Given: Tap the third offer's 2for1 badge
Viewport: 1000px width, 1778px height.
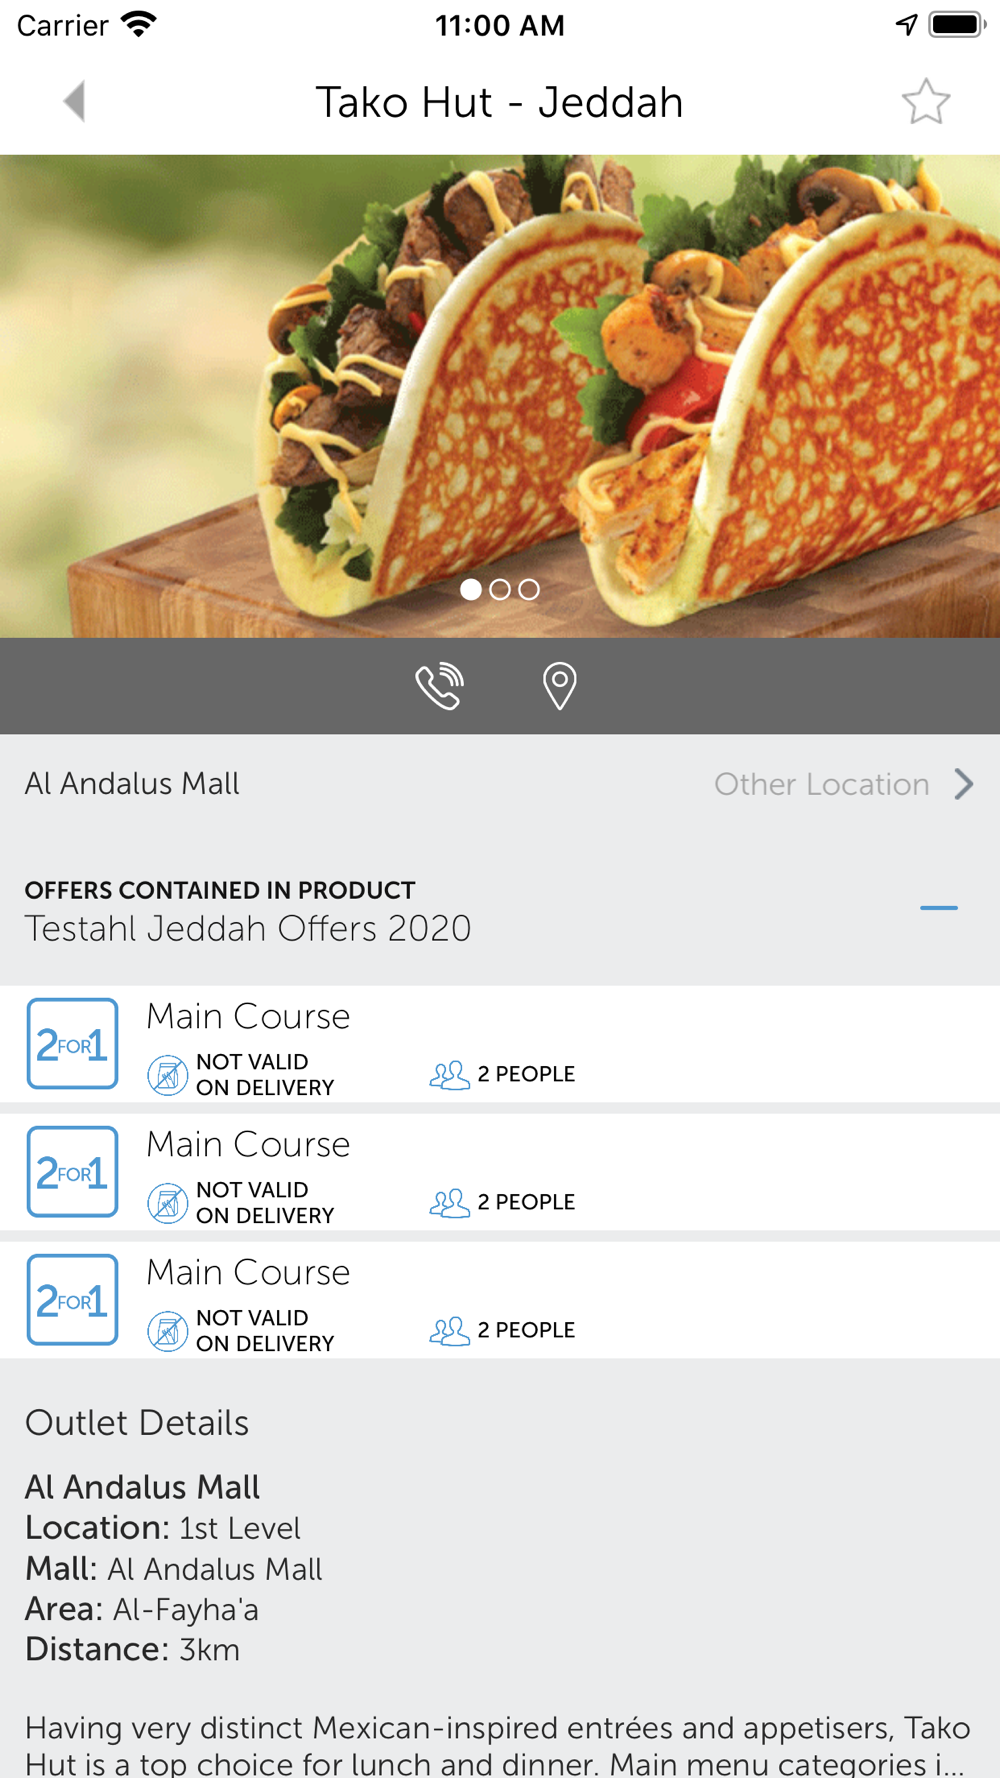Looking at the screenshot, I should (x=72, y=1300).
